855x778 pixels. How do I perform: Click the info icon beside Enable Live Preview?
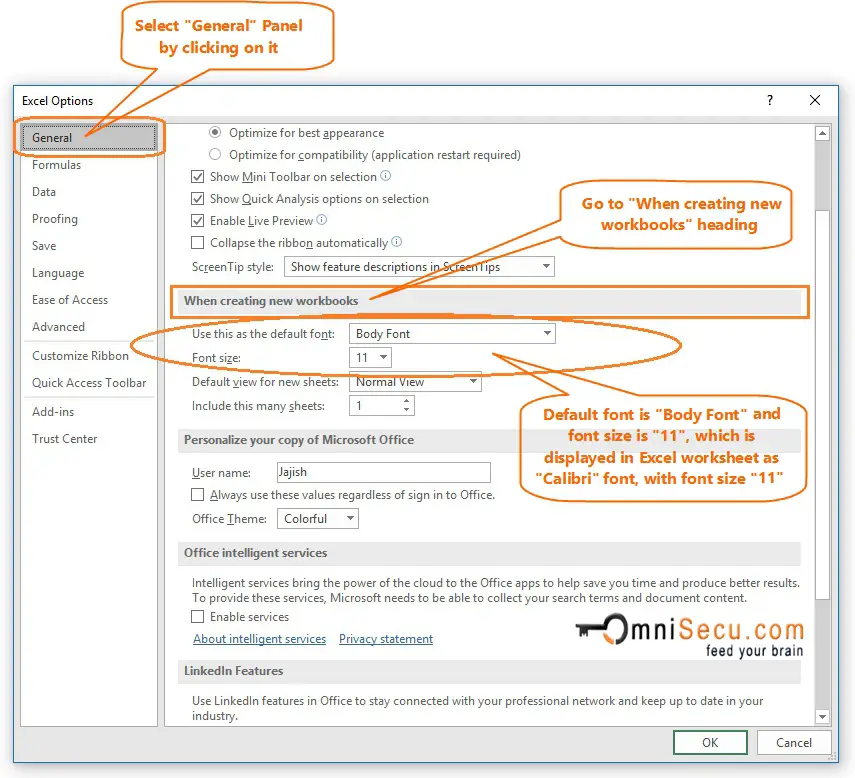point(322,220)
